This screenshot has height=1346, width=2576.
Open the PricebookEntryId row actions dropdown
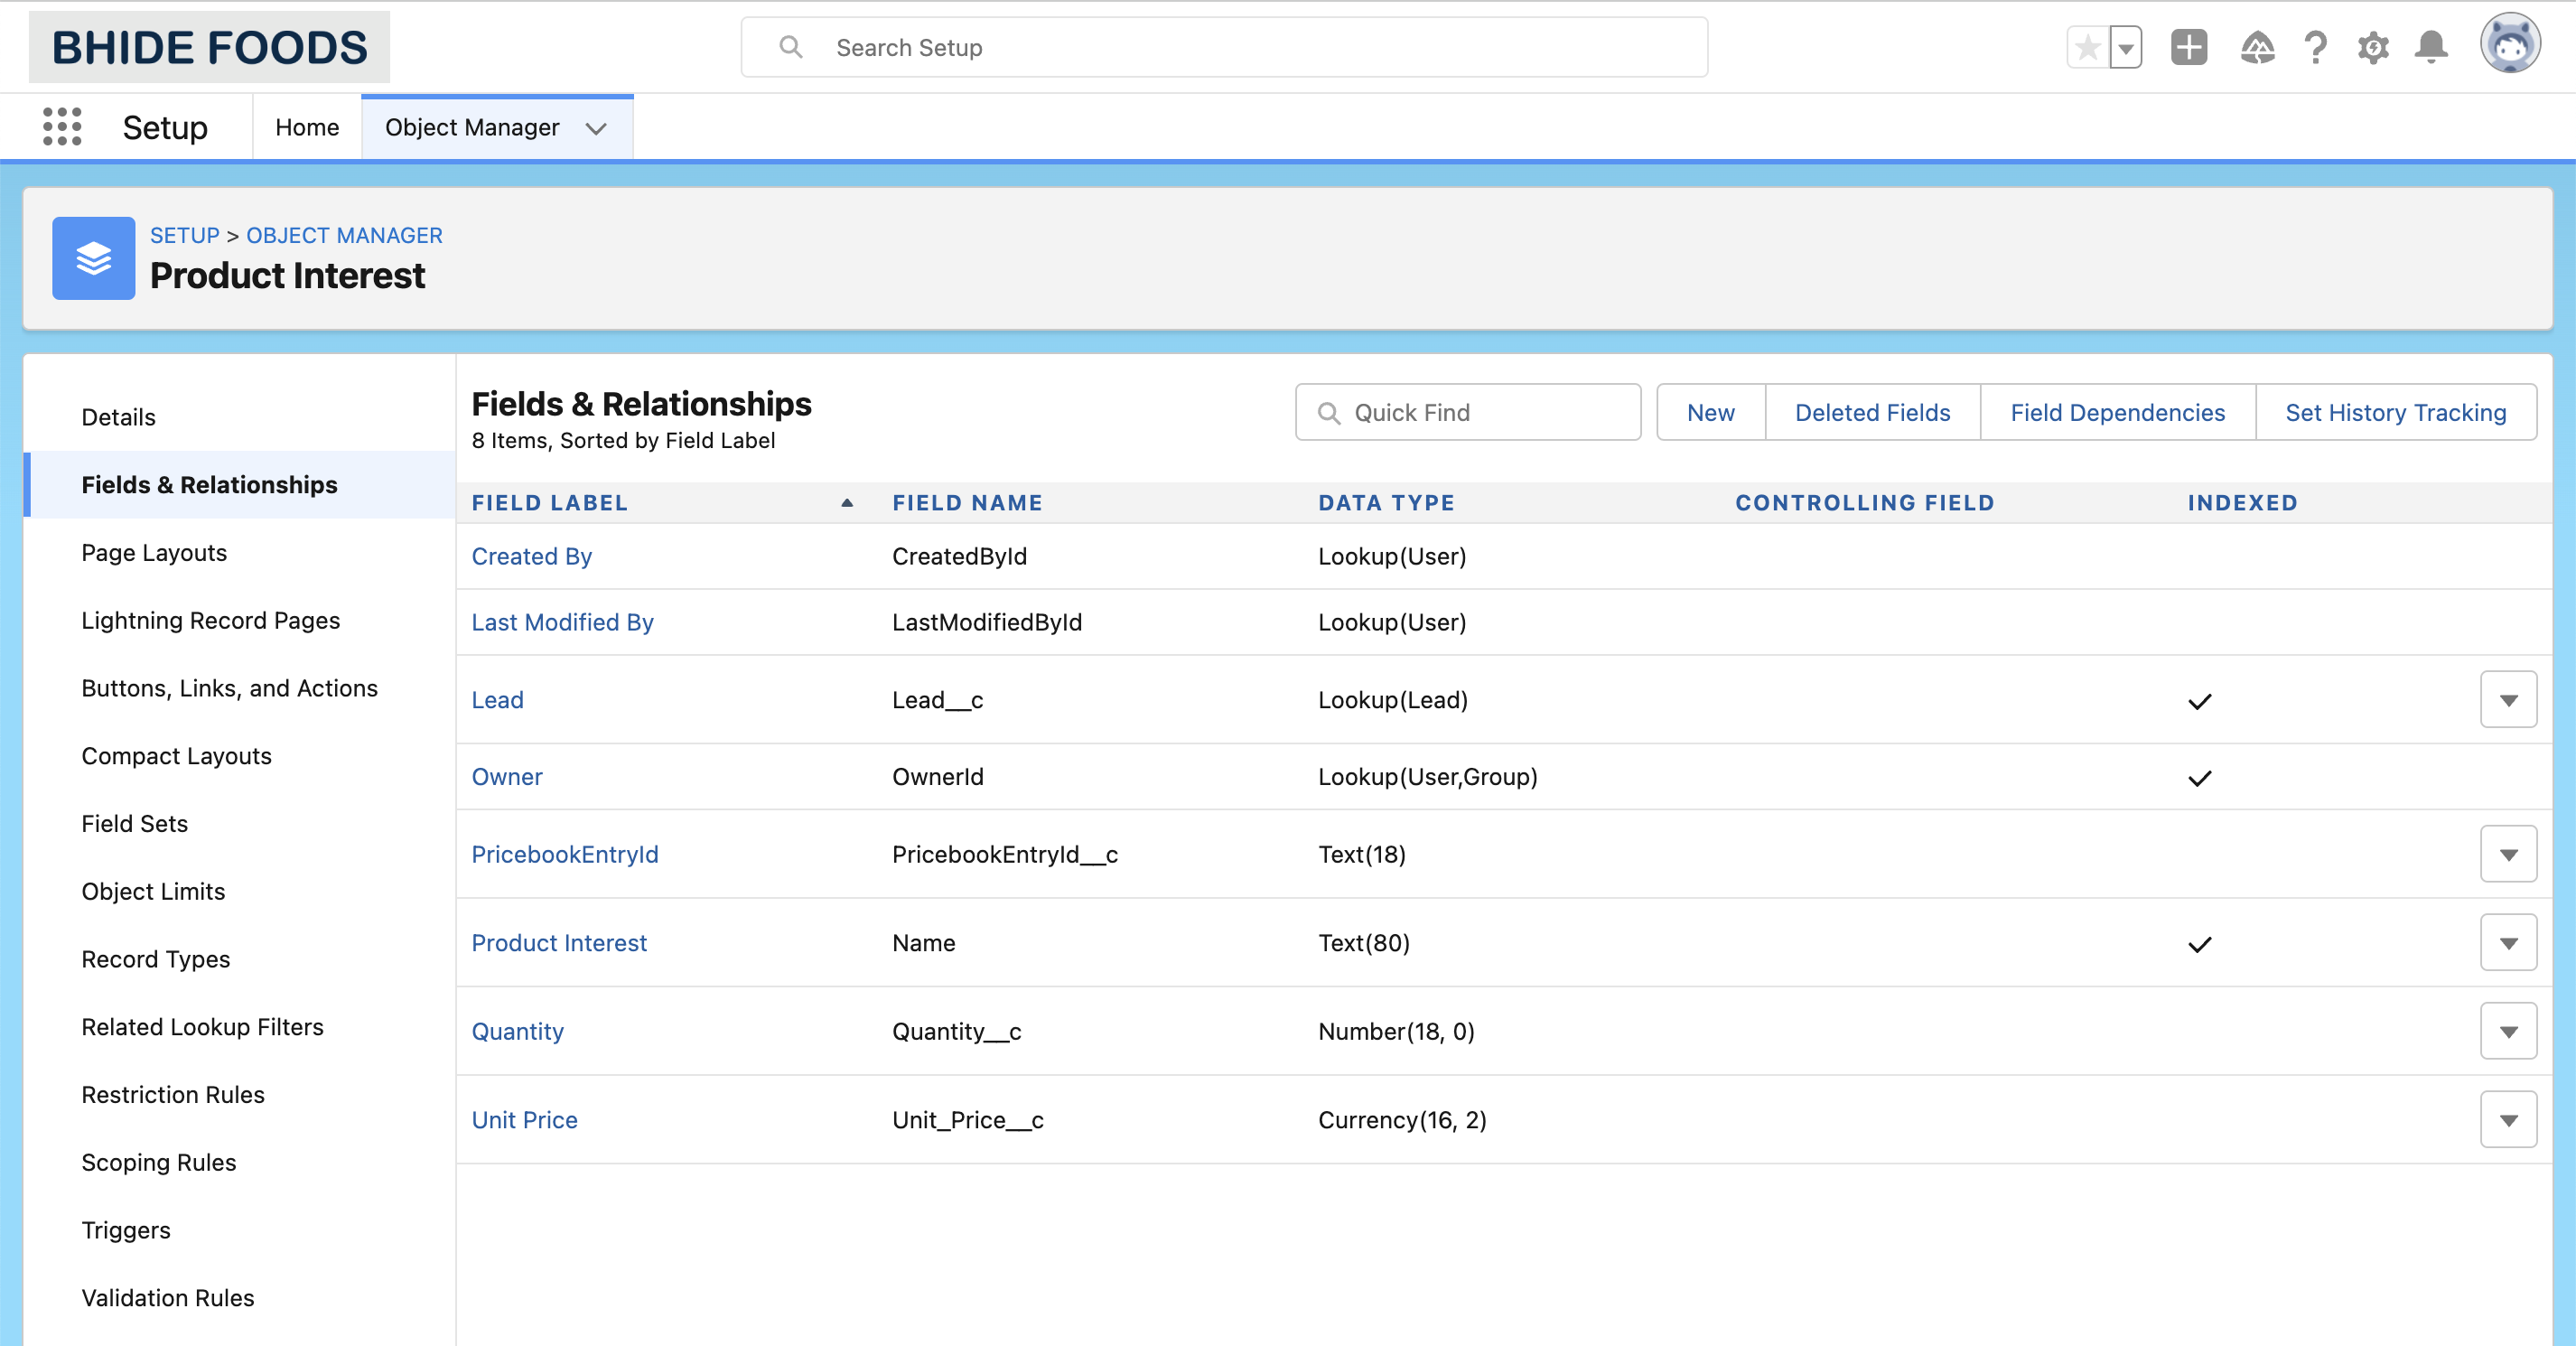click(2508, 854)
